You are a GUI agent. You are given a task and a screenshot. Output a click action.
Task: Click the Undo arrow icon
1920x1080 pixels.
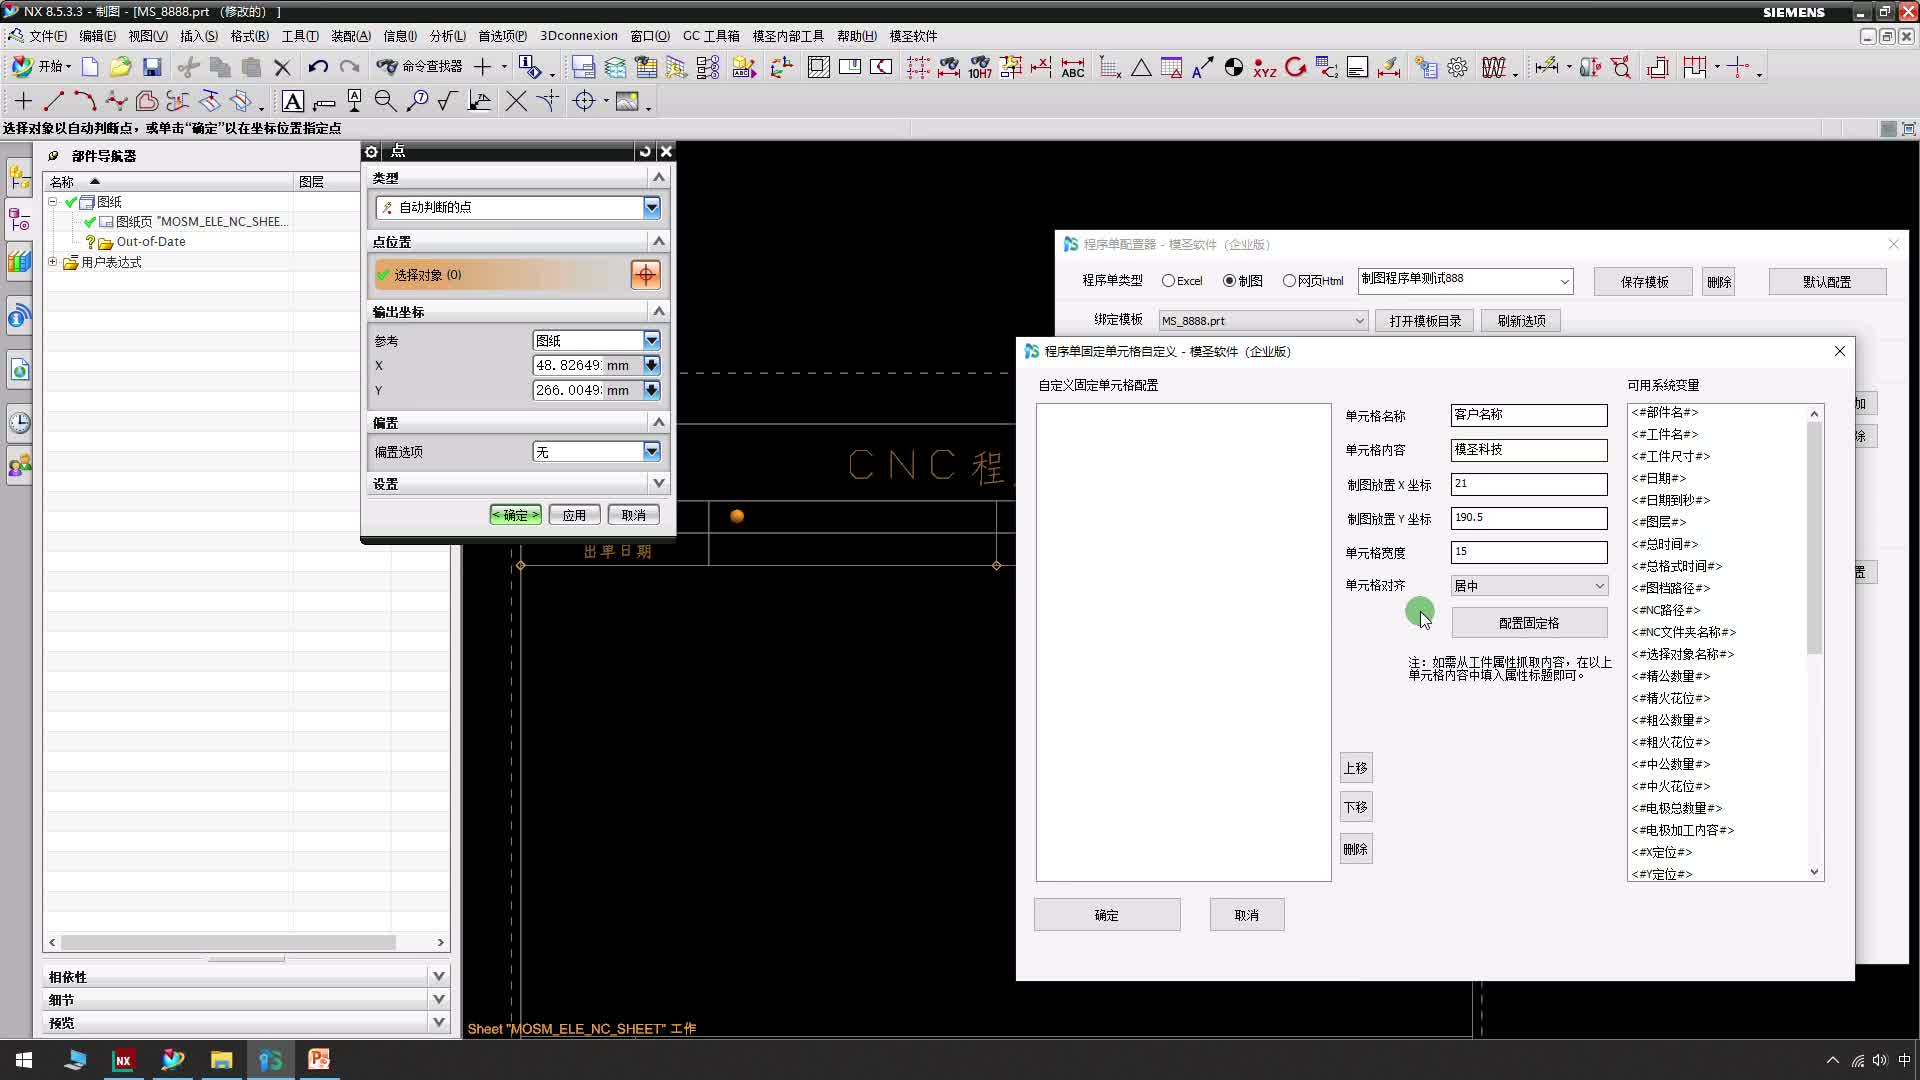[x=318, y=67]
